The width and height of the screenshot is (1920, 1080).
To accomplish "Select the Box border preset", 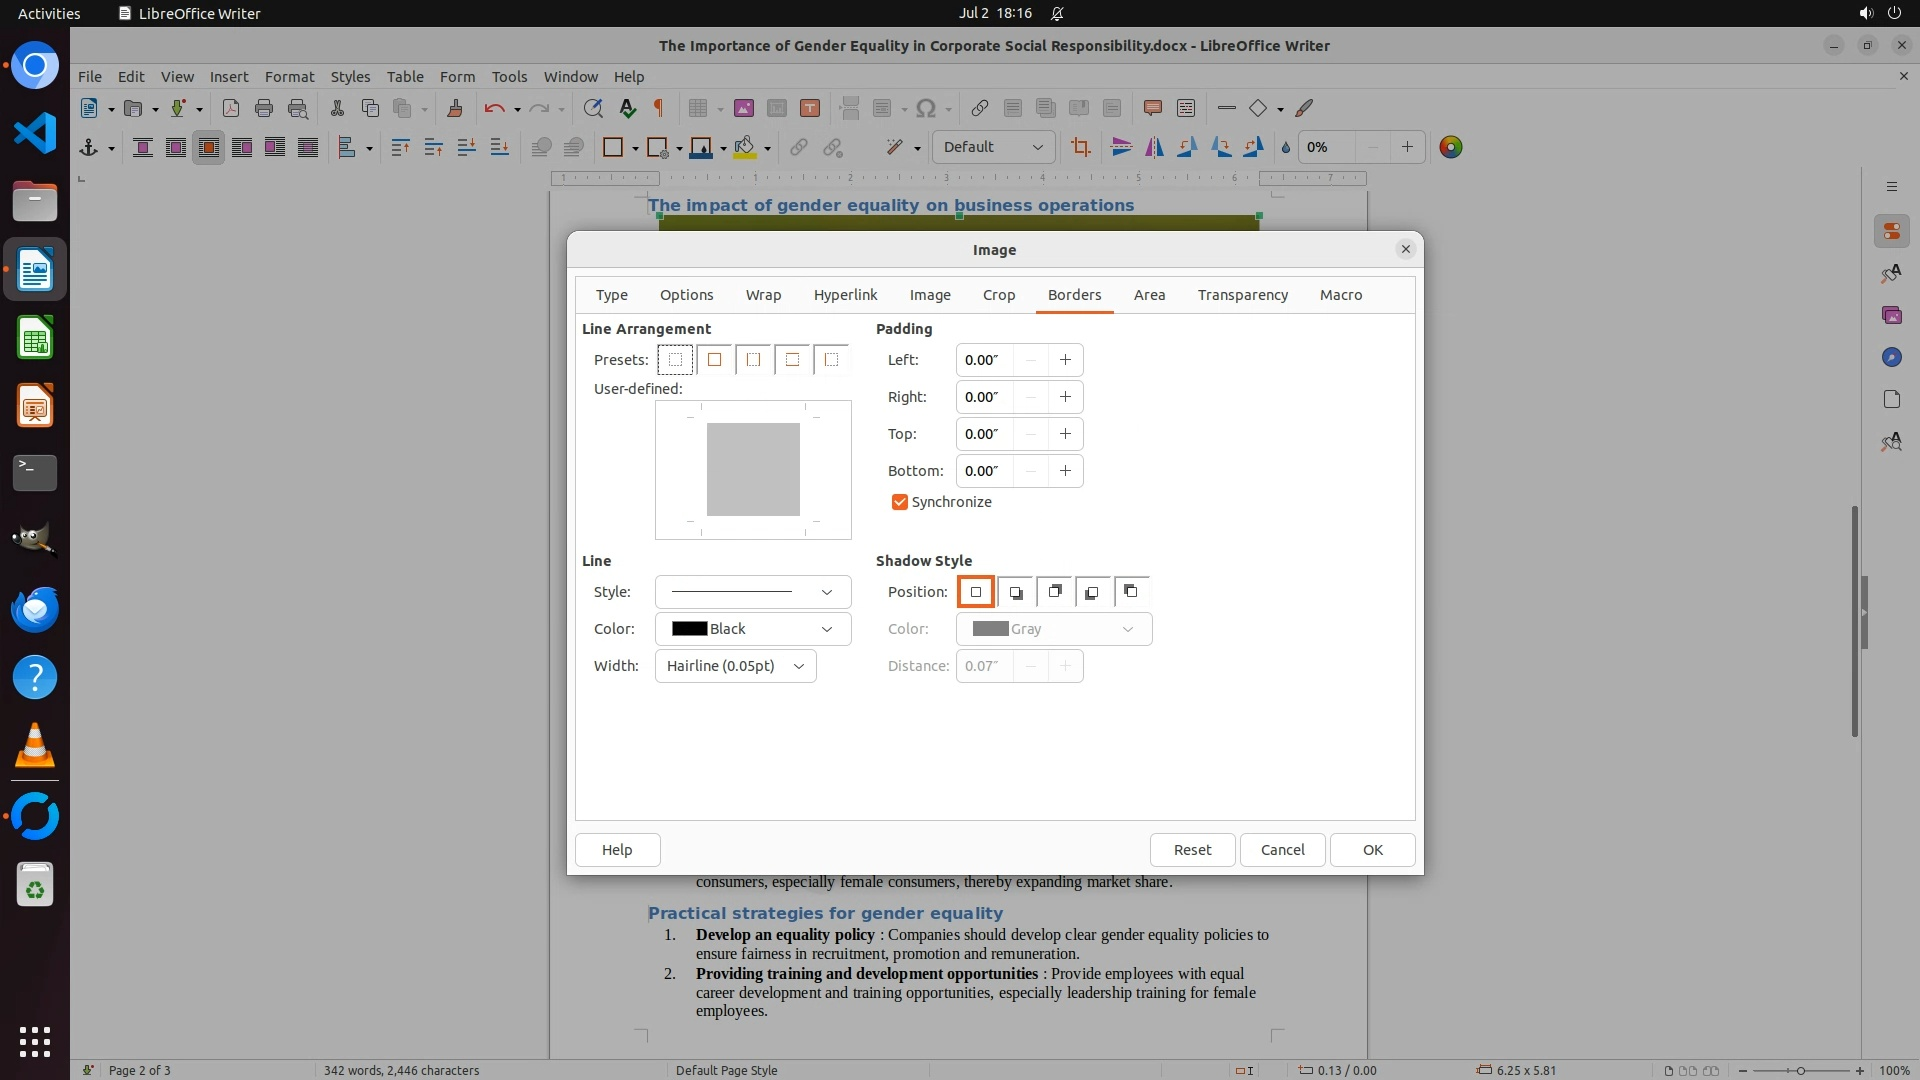I will pyautogui.click(x=714, y=360).
